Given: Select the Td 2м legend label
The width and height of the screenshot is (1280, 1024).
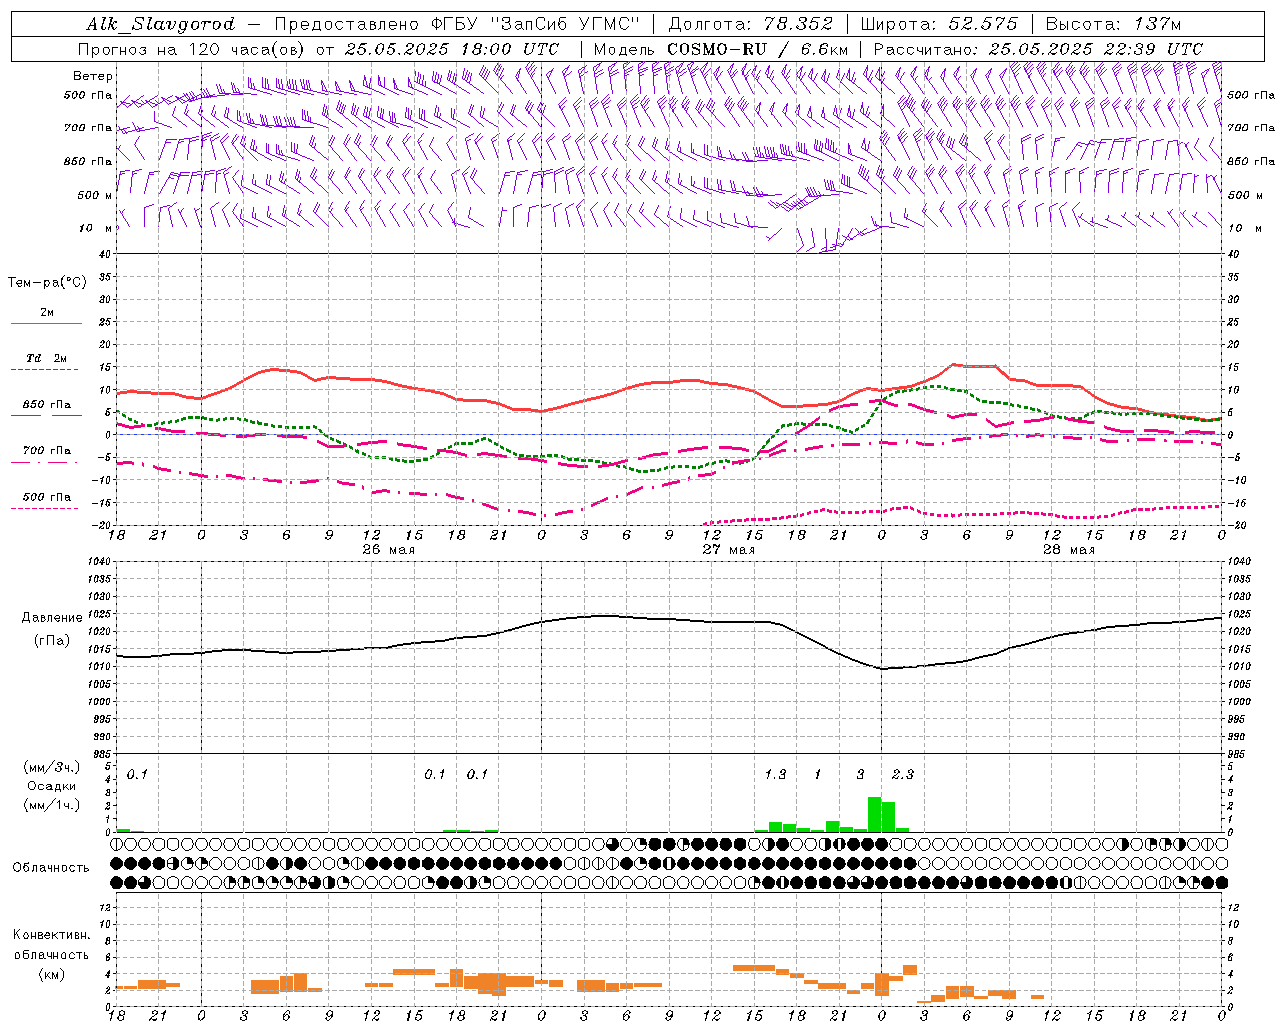Looking at the screenshot, I should coord(47,358).
